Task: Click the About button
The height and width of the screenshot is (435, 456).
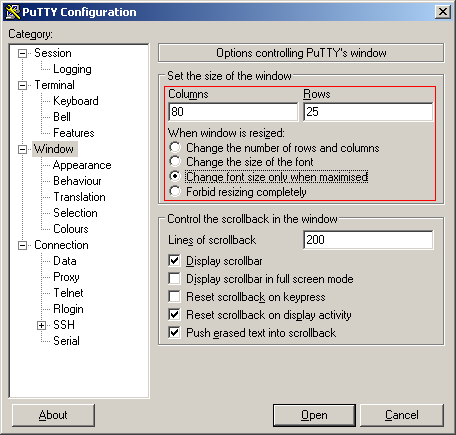Action: coord(53,415)
